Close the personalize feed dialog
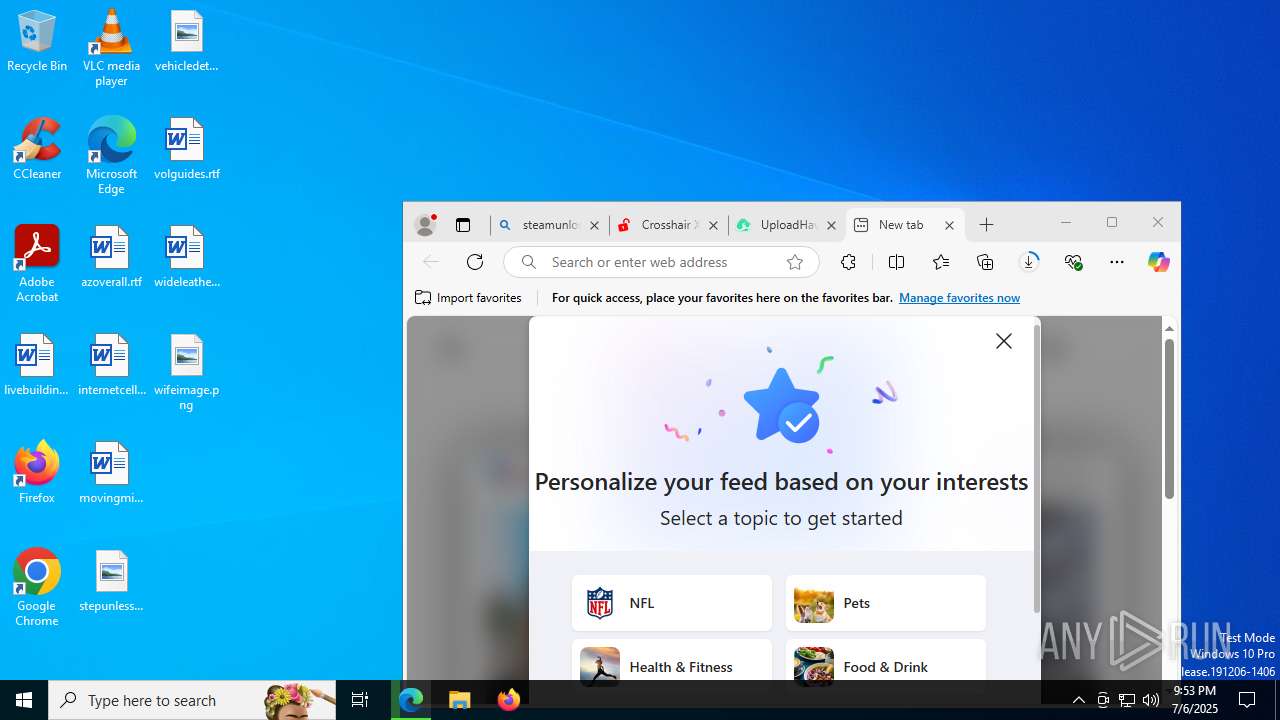 (1004, 342)
